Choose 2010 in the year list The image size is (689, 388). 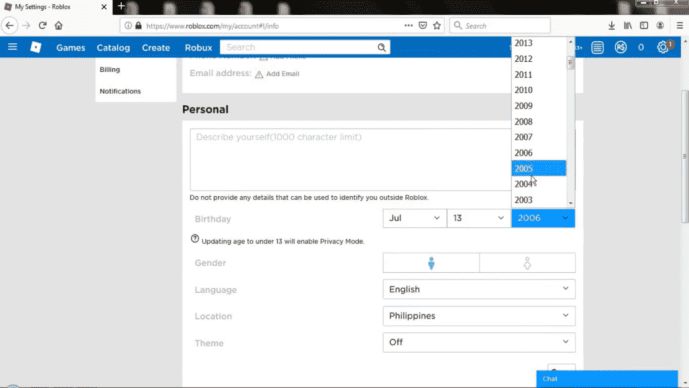point(539,90)
